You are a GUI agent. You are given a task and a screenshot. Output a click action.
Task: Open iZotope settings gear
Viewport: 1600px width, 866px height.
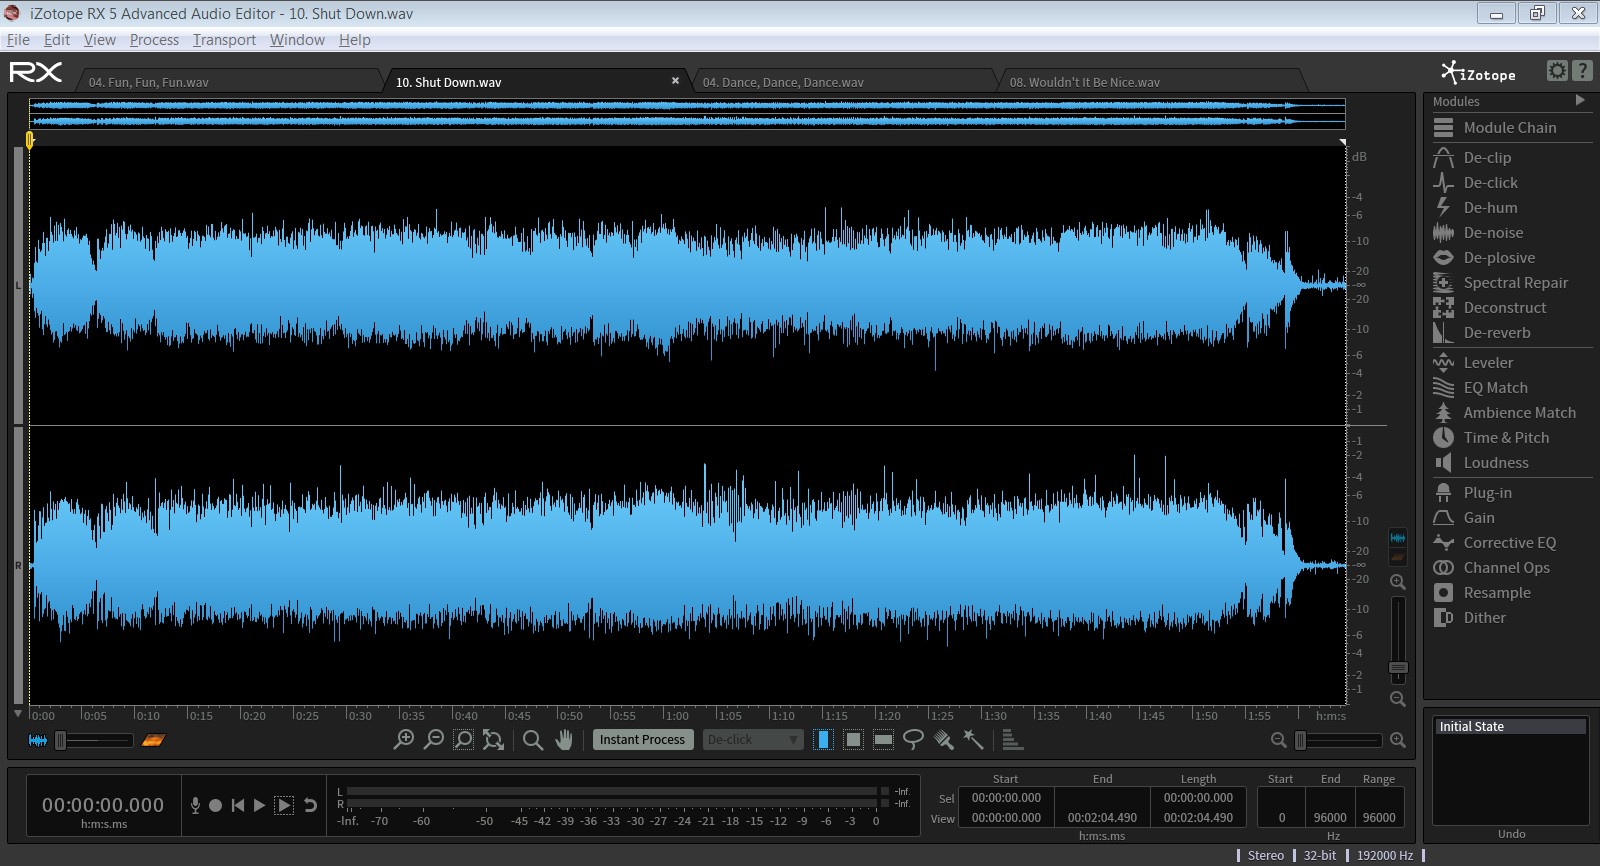tap(1557, 70)
